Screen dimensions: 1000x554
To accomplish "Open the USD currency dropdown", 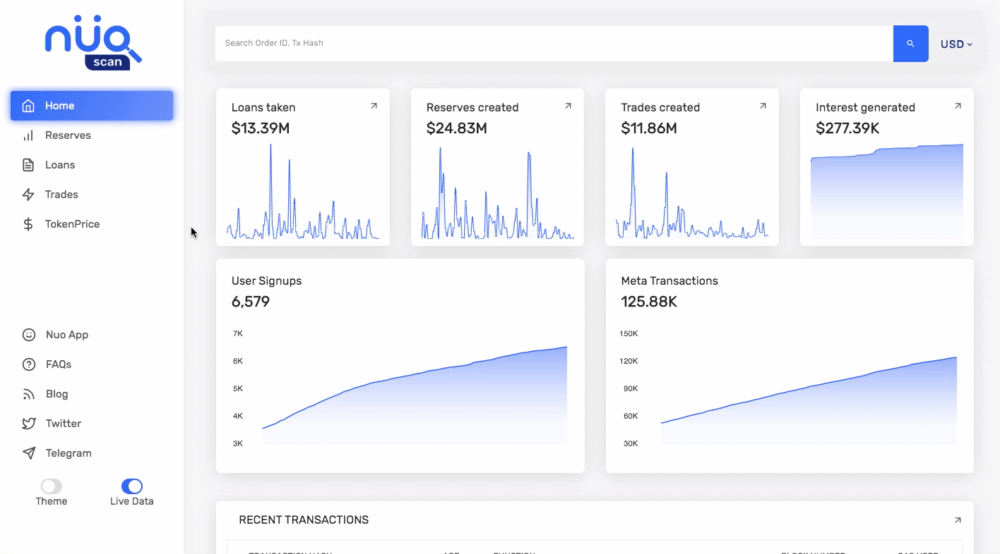I will tap(956, 44).
